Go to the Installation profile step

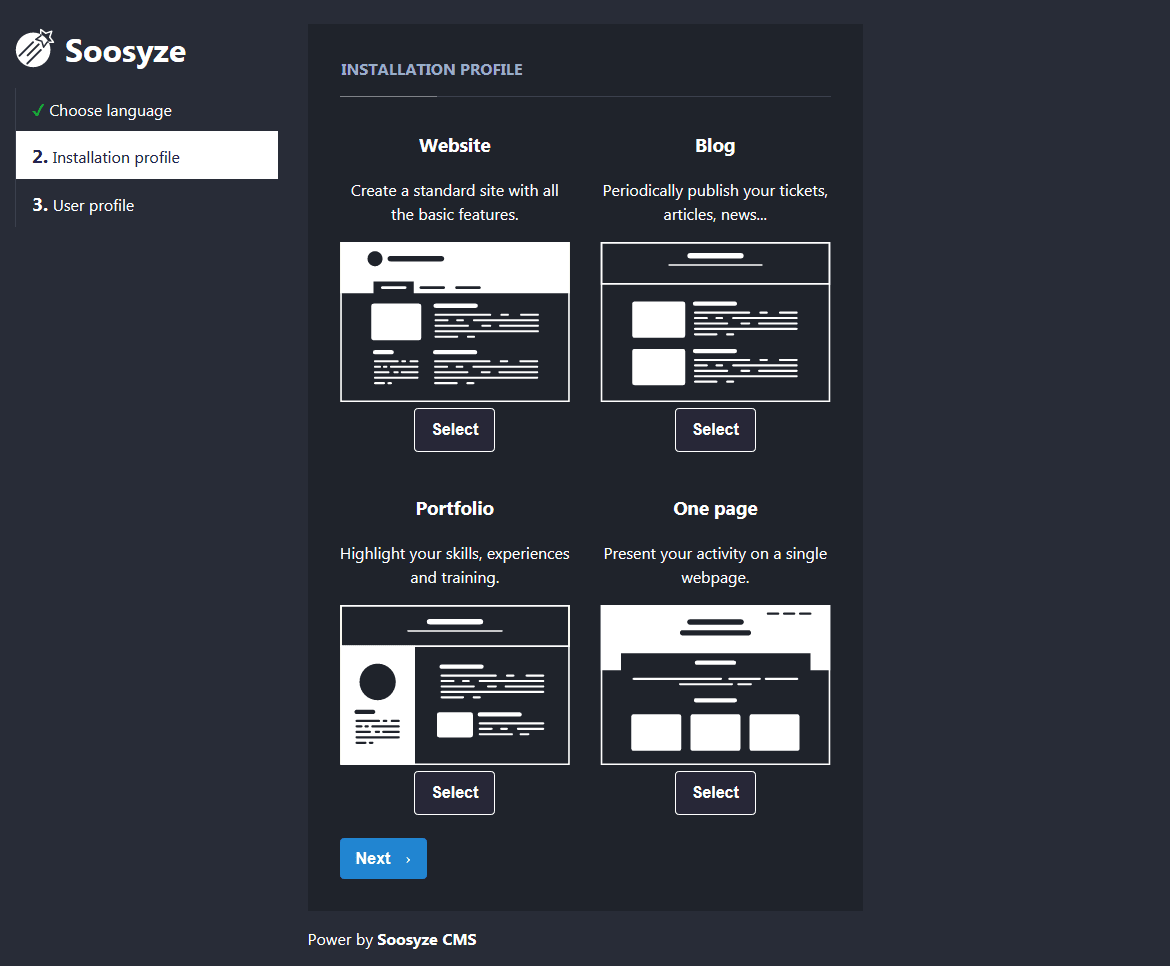pyautogui.click(x=116, y=158)
